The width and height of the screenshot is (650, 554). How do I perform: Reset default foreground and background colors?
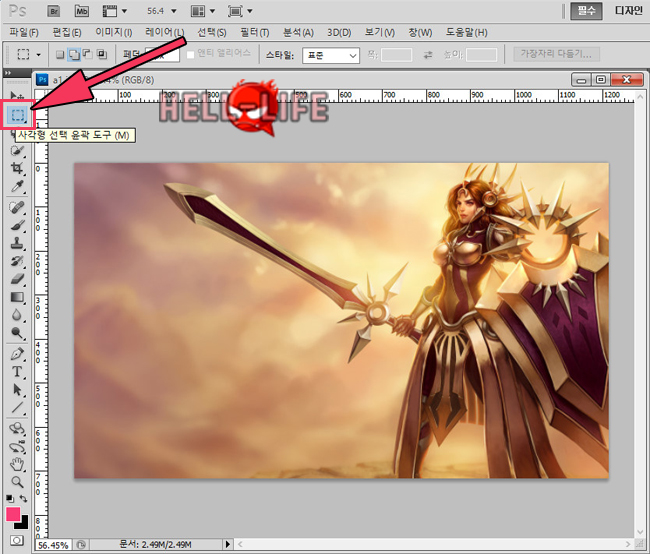pyautogui.click(x=10, y=498)
